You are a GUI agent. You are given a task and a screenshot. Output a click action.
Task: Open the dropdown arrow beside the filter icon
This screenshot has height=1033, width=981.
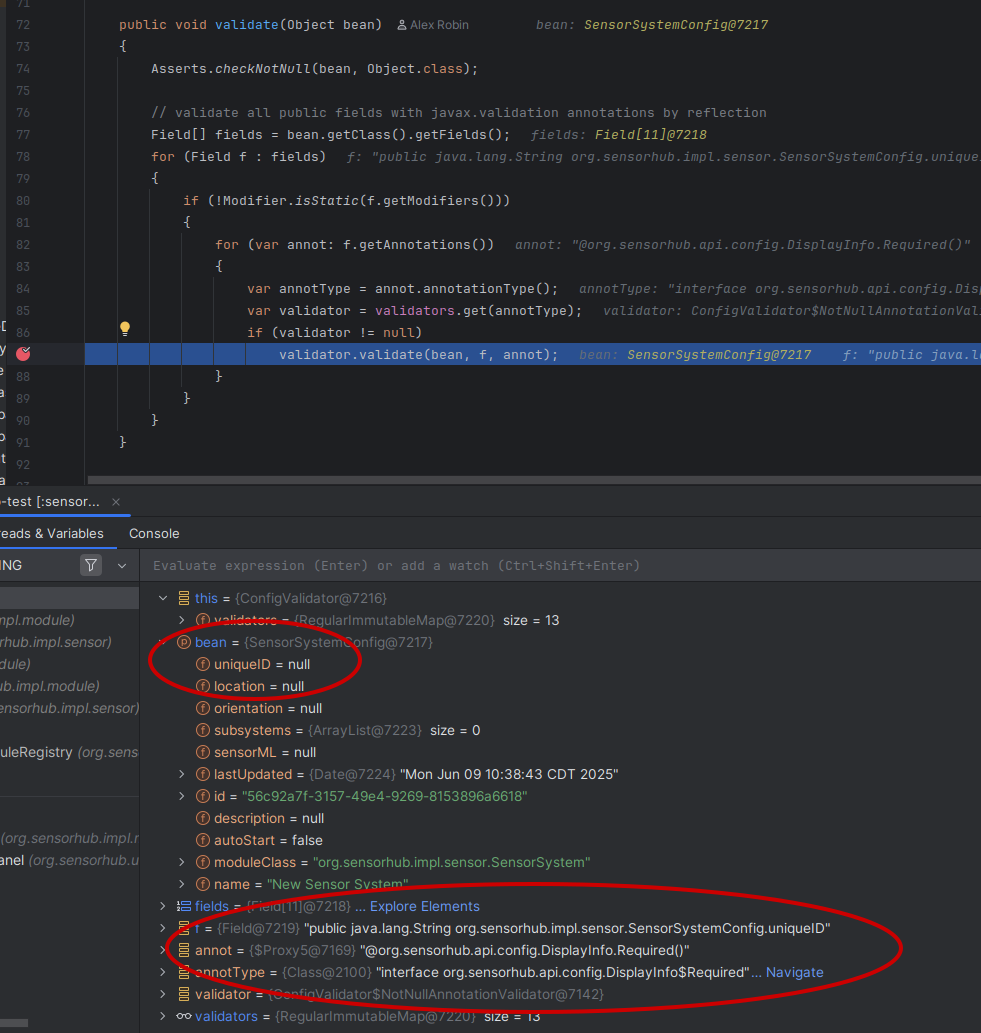pos(121,565)
